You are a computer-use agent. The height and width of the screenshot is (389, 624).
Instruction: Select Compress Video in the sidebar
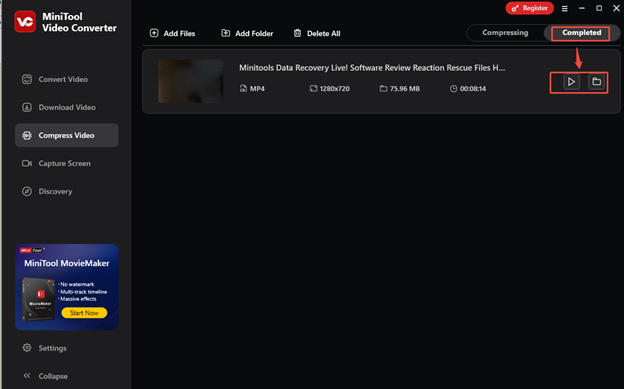pyautogui.click(x=66, y=135)
